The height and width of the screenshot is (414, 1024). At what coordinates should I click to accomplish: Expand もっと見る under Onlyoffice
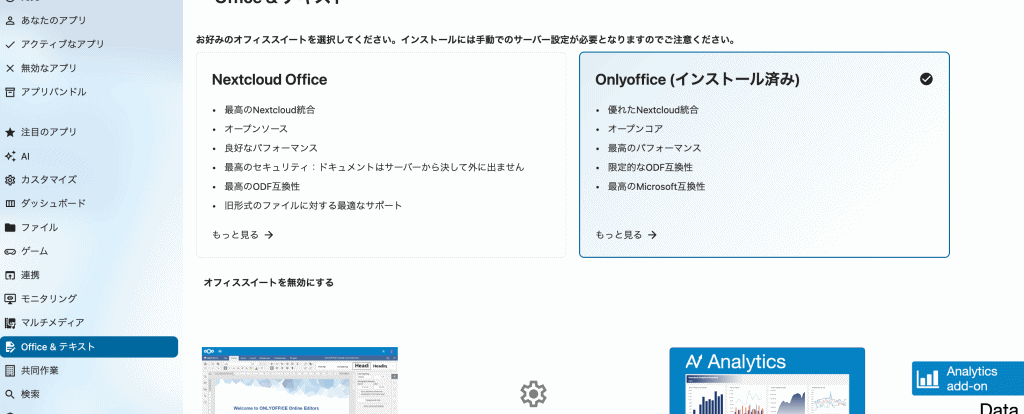coord(626,235)
